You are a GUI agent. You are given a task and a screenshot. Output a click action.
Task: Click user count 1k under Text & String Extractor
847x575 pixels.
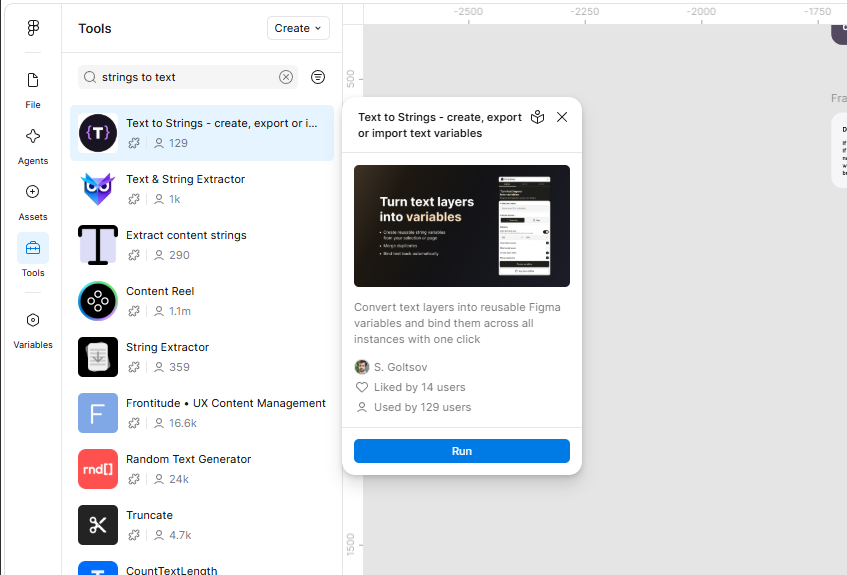coord(174,199)
